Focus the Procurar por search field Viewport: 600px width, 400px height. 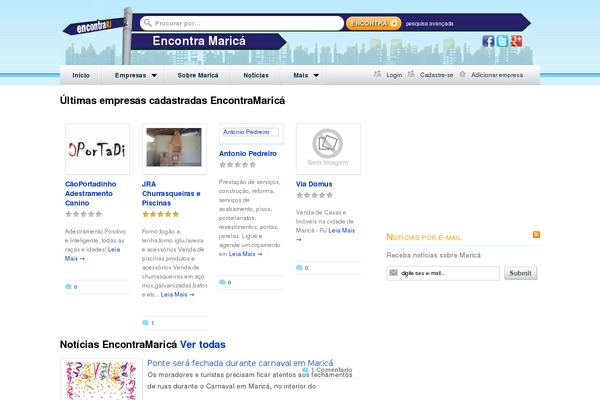[242, 23]
